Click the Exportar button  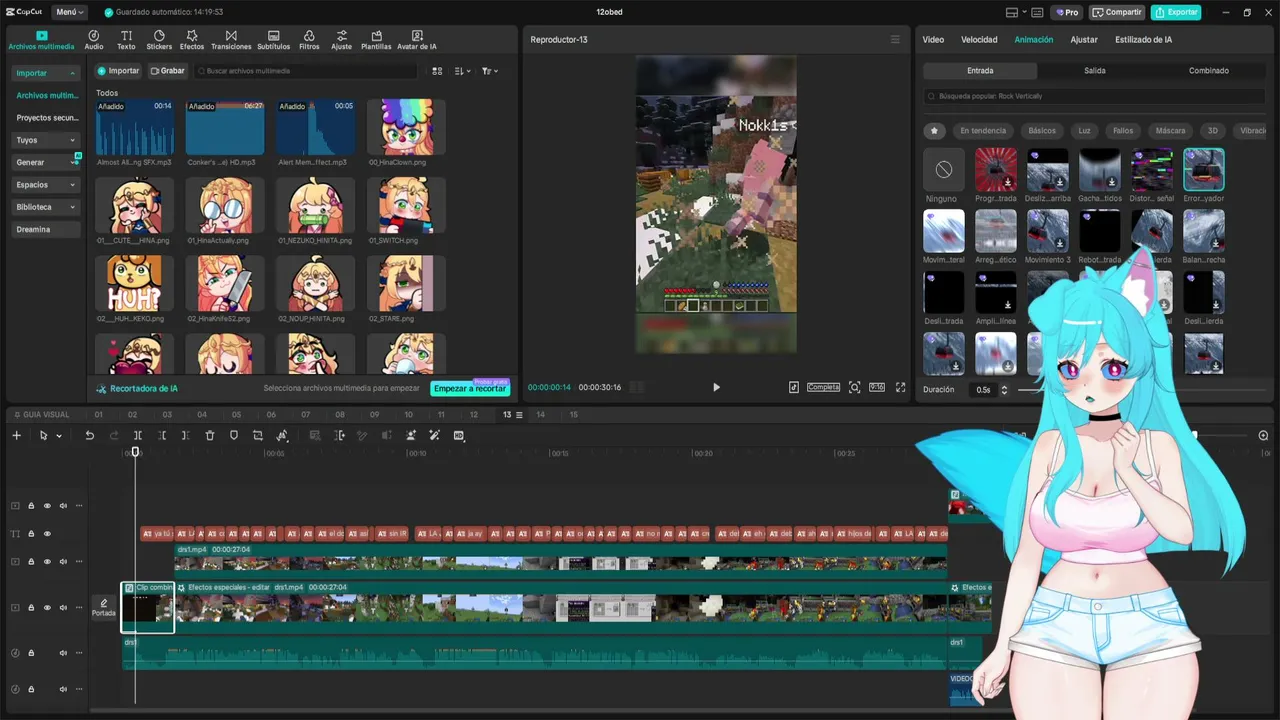[1176, 12]
